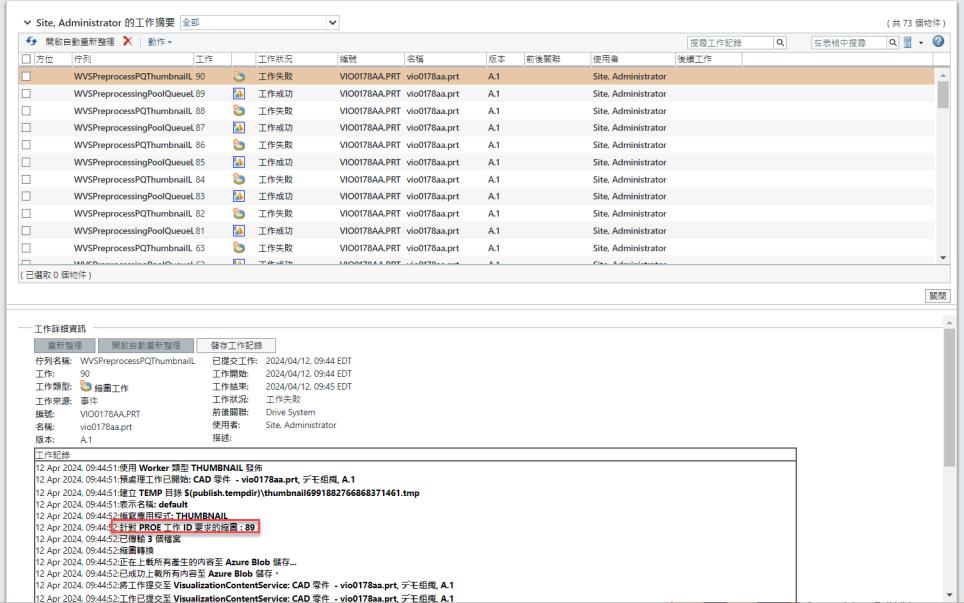Click the thumbnail job icon in row 90
964x603 pixels.
click(x=239, y=76)
